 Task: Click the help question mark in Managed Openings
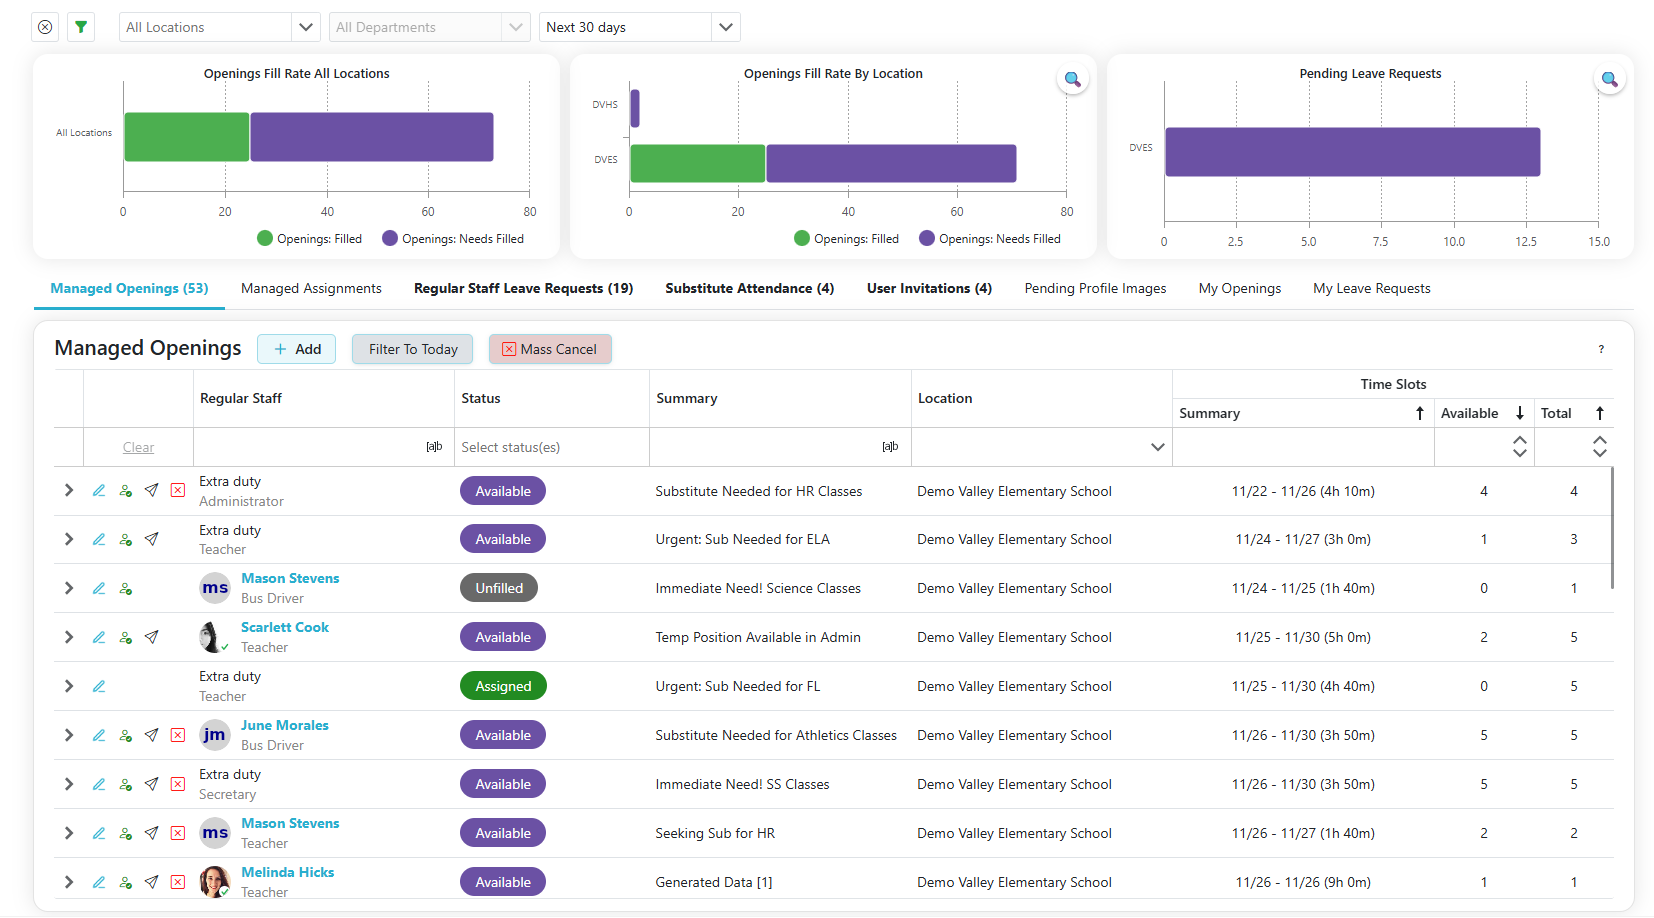pyautogui.click(x=1601, y=349)
